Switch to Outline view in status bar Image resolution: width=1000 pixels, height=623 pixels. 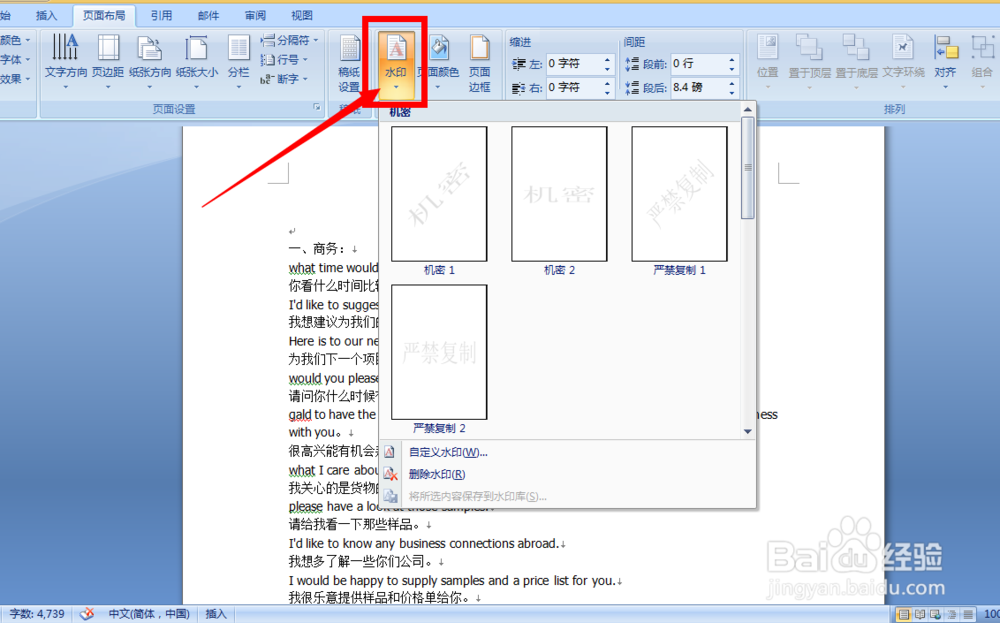click(952, 614)
